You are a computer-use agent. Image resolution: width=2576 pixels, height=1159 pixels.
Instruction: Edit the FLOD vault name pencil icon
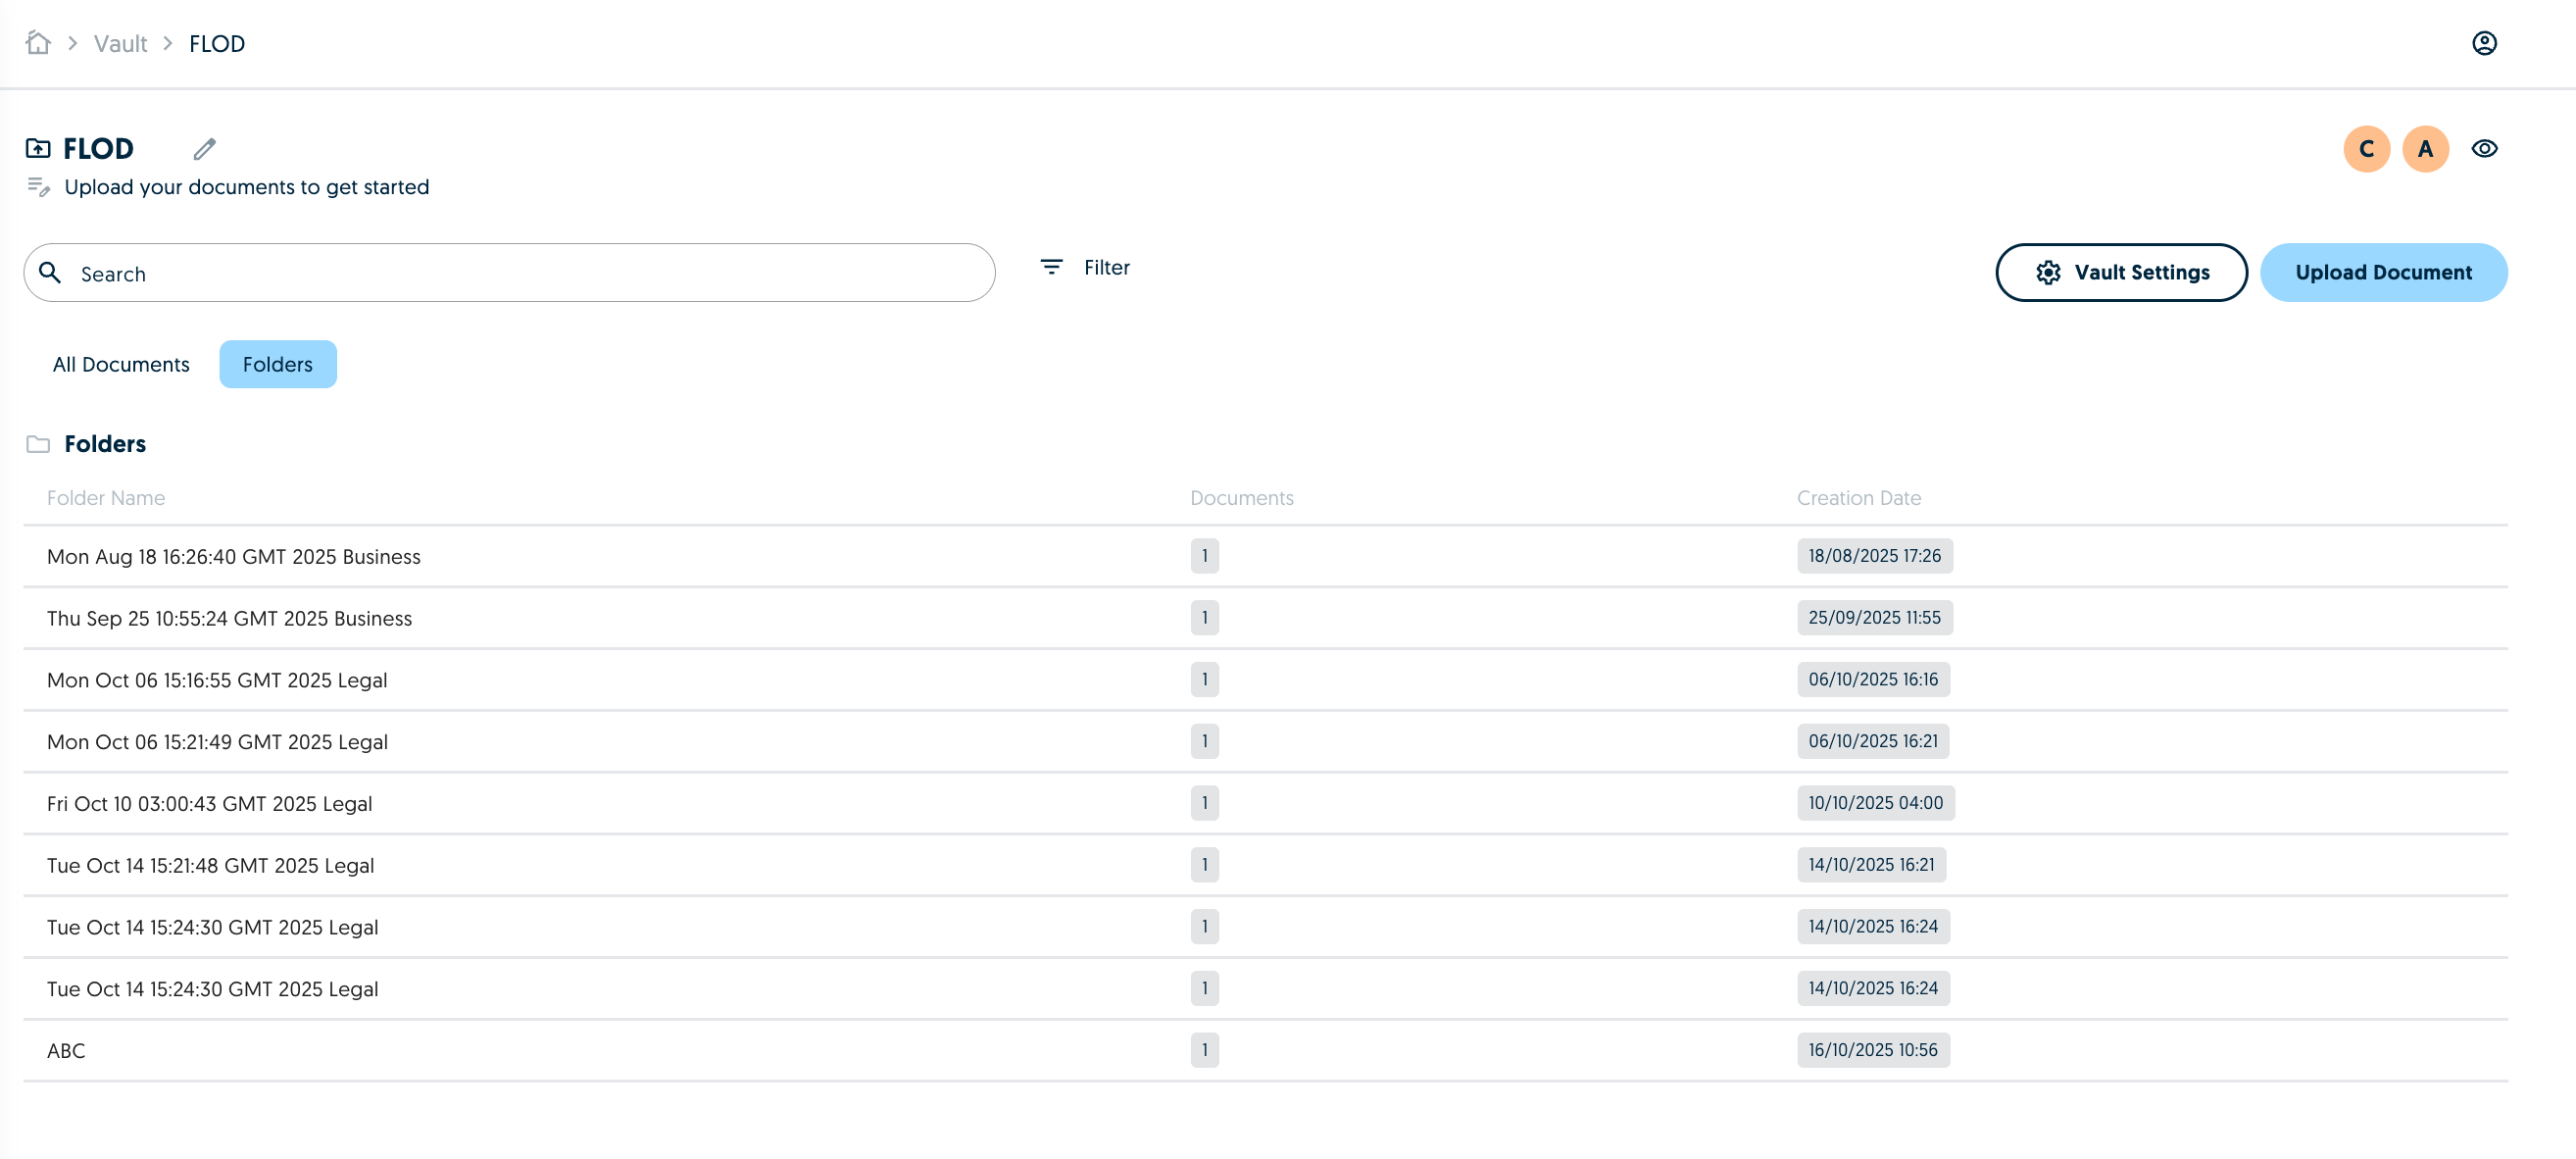(204, 149)
